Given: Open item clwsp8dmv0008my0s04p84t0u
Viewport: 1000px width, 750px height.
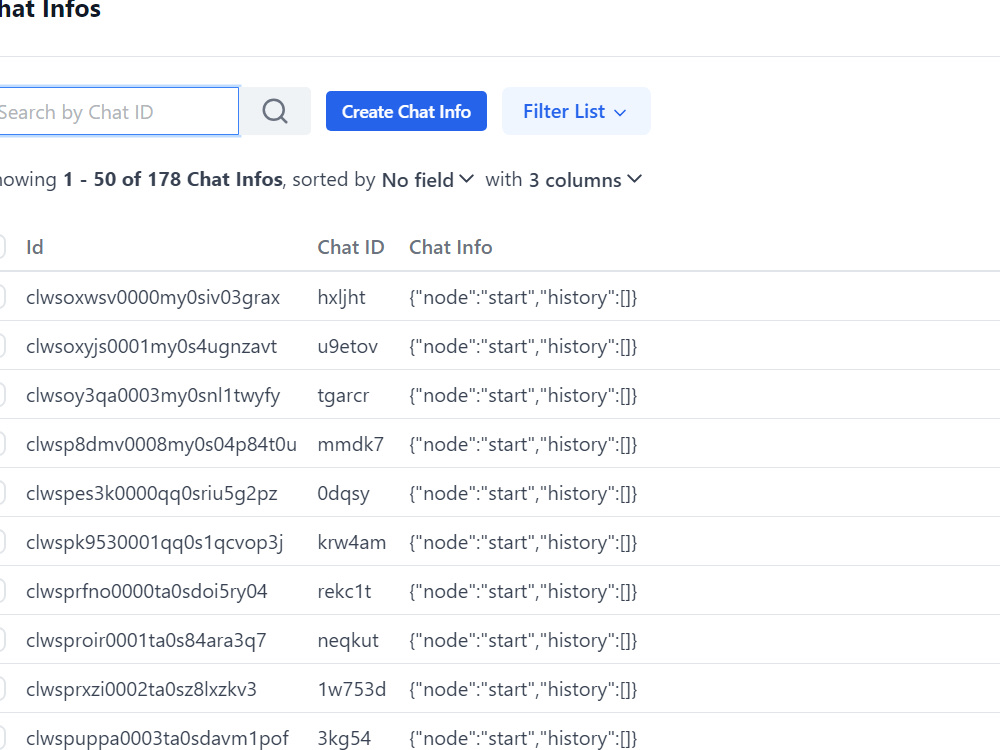Looking at the screenshot, I should click(x=161, y=445).
